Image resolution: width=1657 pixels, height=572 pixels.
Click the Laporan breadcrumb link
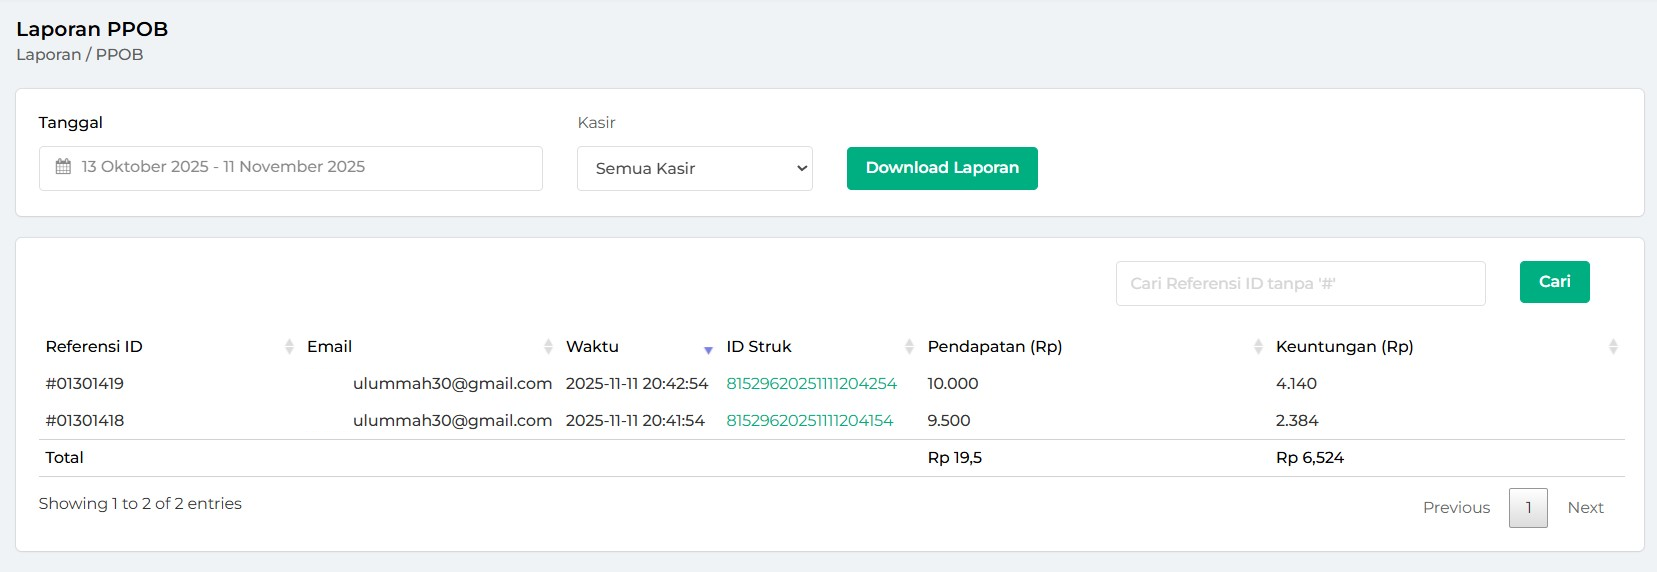click(48, 55)
